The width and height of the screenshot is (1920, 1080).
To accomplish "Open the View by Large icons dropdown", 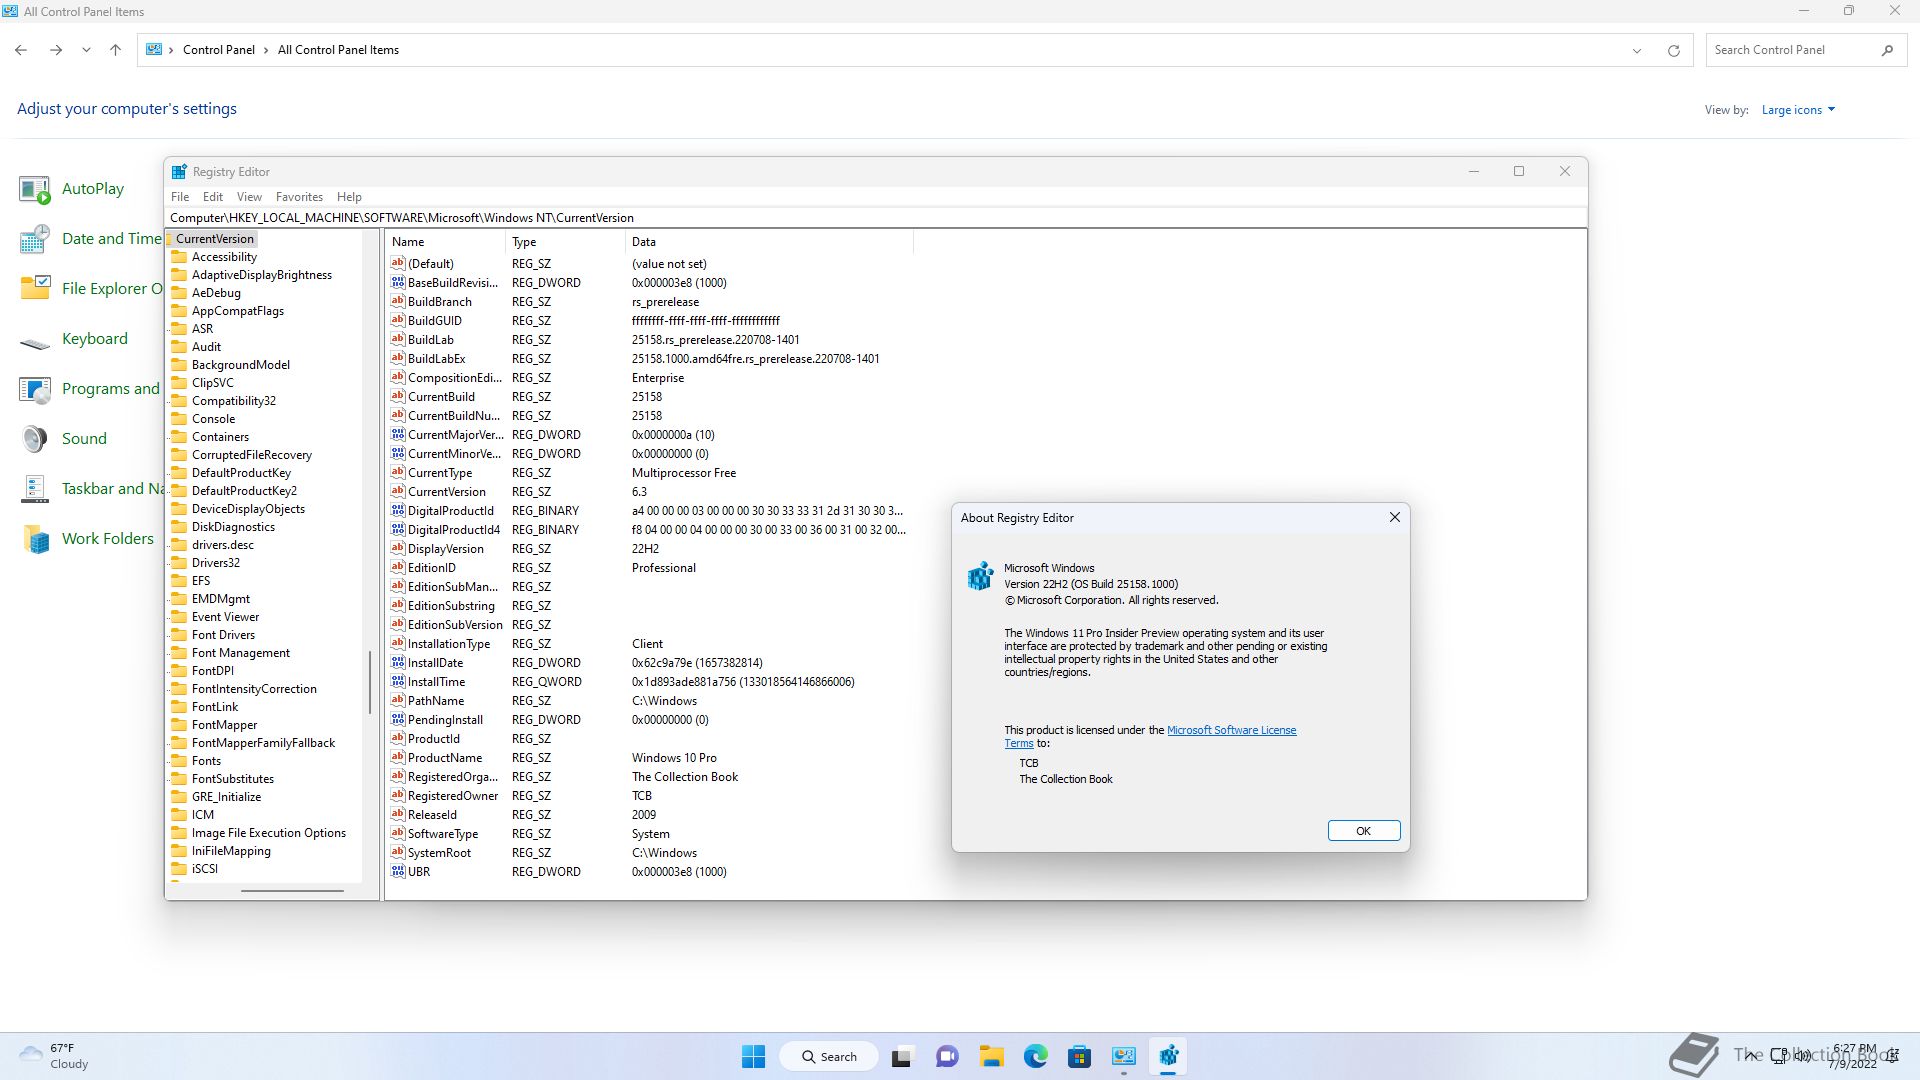I will (x=1798, y=110).
